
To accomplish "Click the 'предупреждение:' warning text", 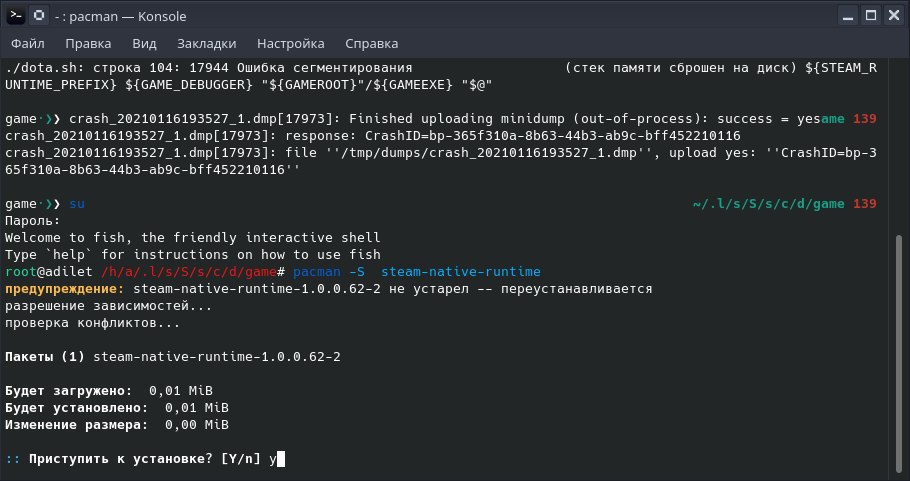I will tap(65, 288).
